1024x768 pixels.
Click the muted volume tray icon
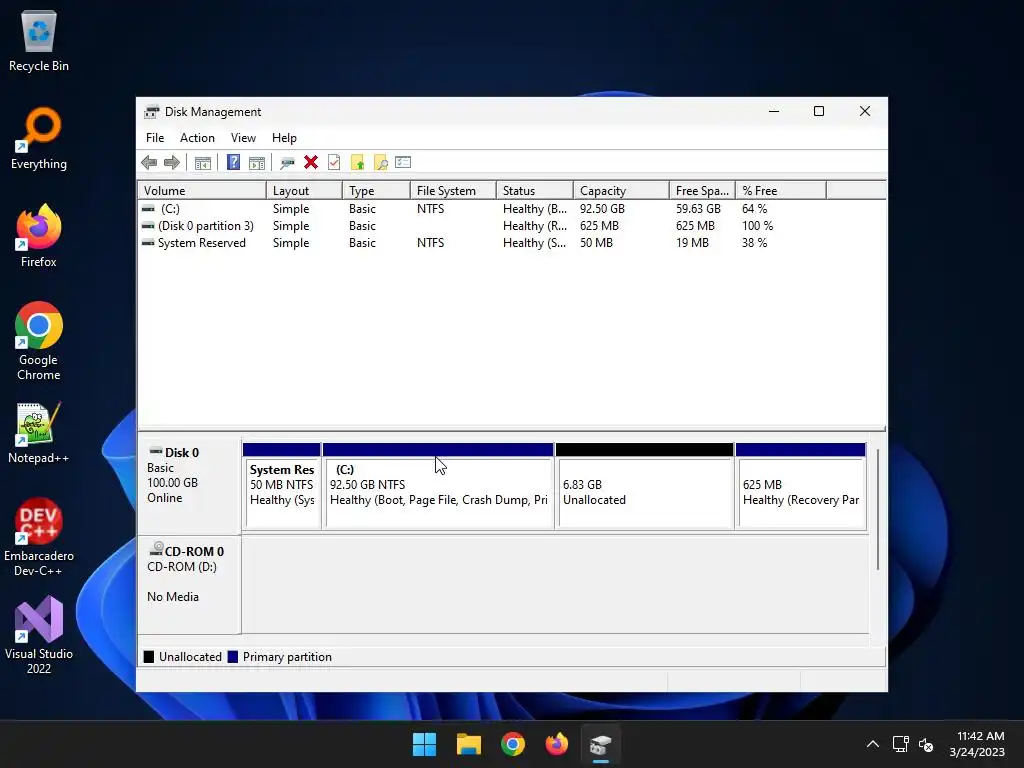pyautogui.click(x=925, y=744)
